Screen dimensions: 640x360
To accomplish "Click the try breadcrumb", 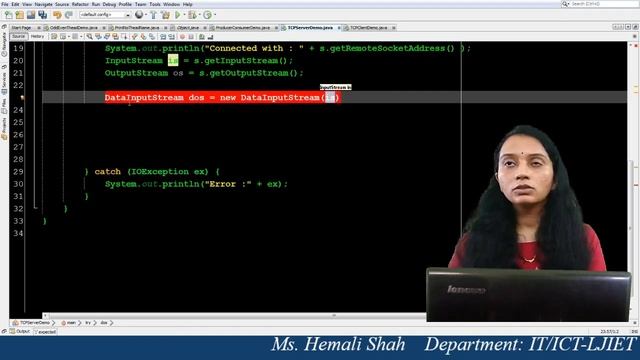I will (x=88, y=323).
